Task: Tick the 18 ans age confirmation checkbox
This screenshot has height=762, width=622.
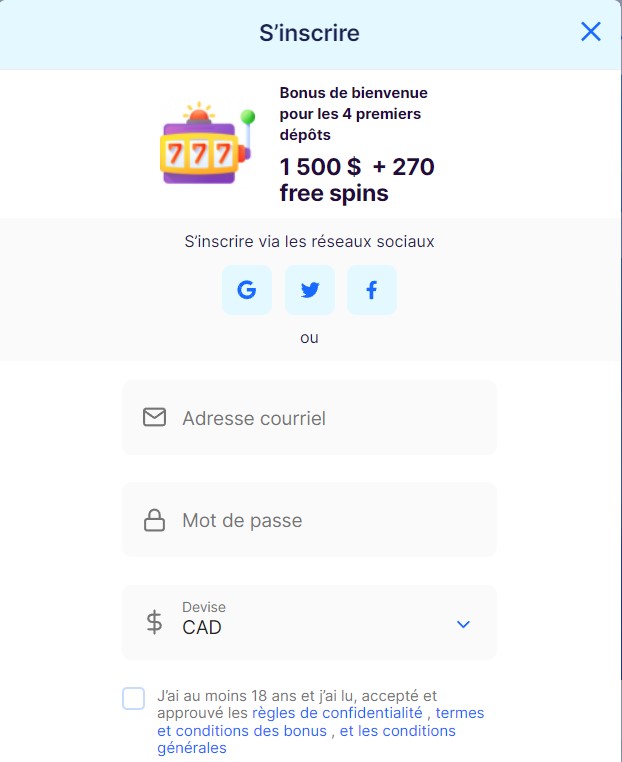Action: [134, 698]
